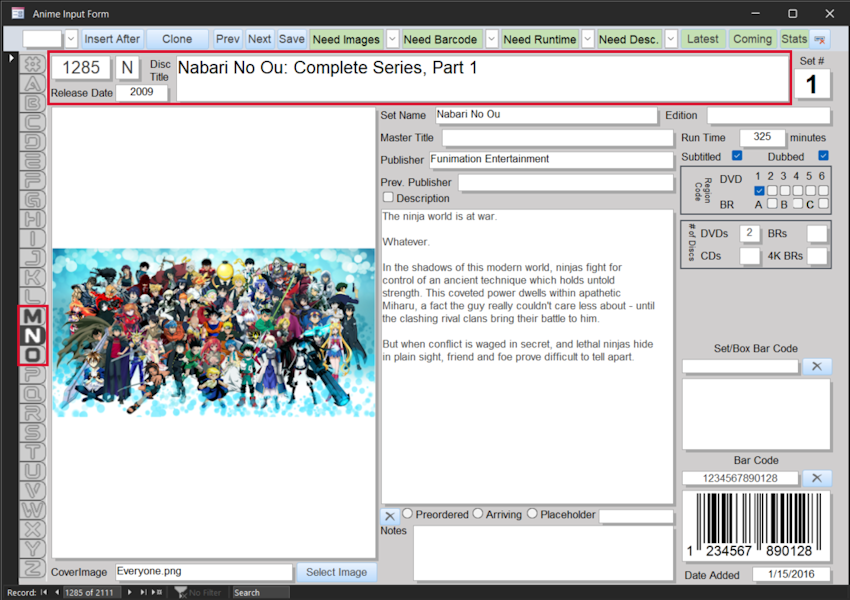Click Insert After button
The image size is (850, 600).
pyautogui.click(x=112, y=39)
